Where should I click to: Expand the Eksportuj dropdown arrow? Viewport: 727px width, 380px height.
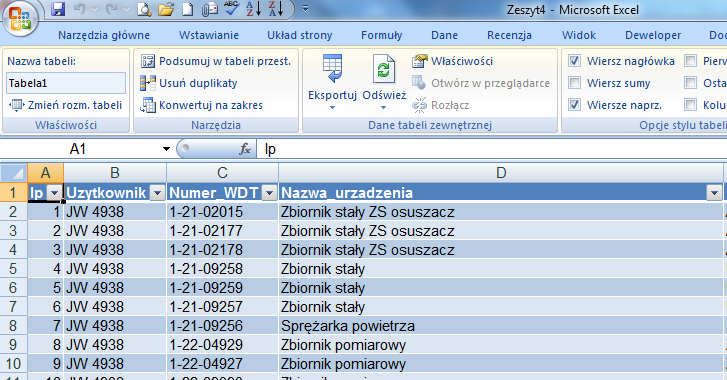332,108
